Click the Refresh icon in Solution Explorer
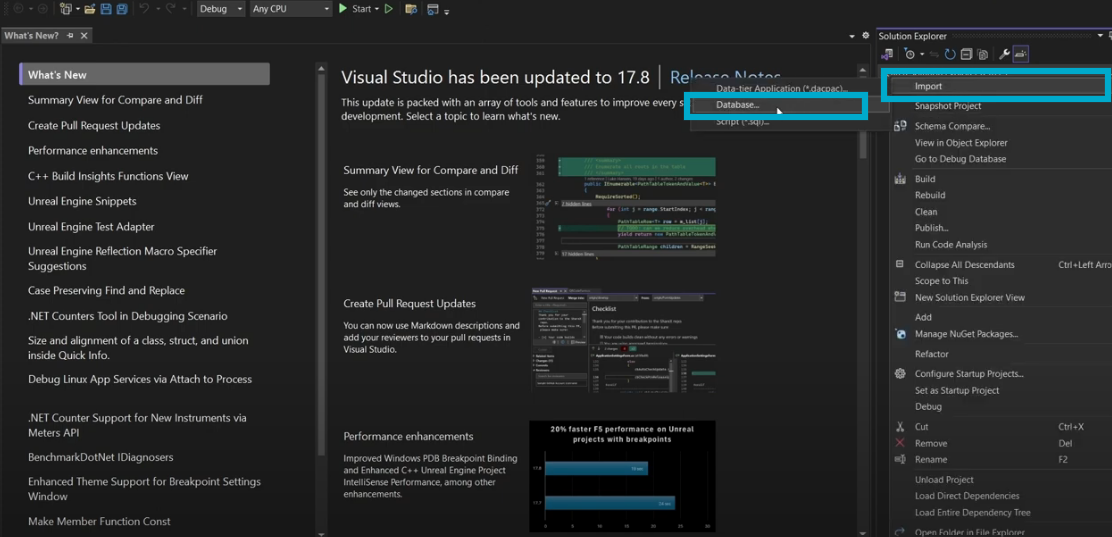Image resolution: width=1112 pixels, height=537 pixels. coord(950,54)
